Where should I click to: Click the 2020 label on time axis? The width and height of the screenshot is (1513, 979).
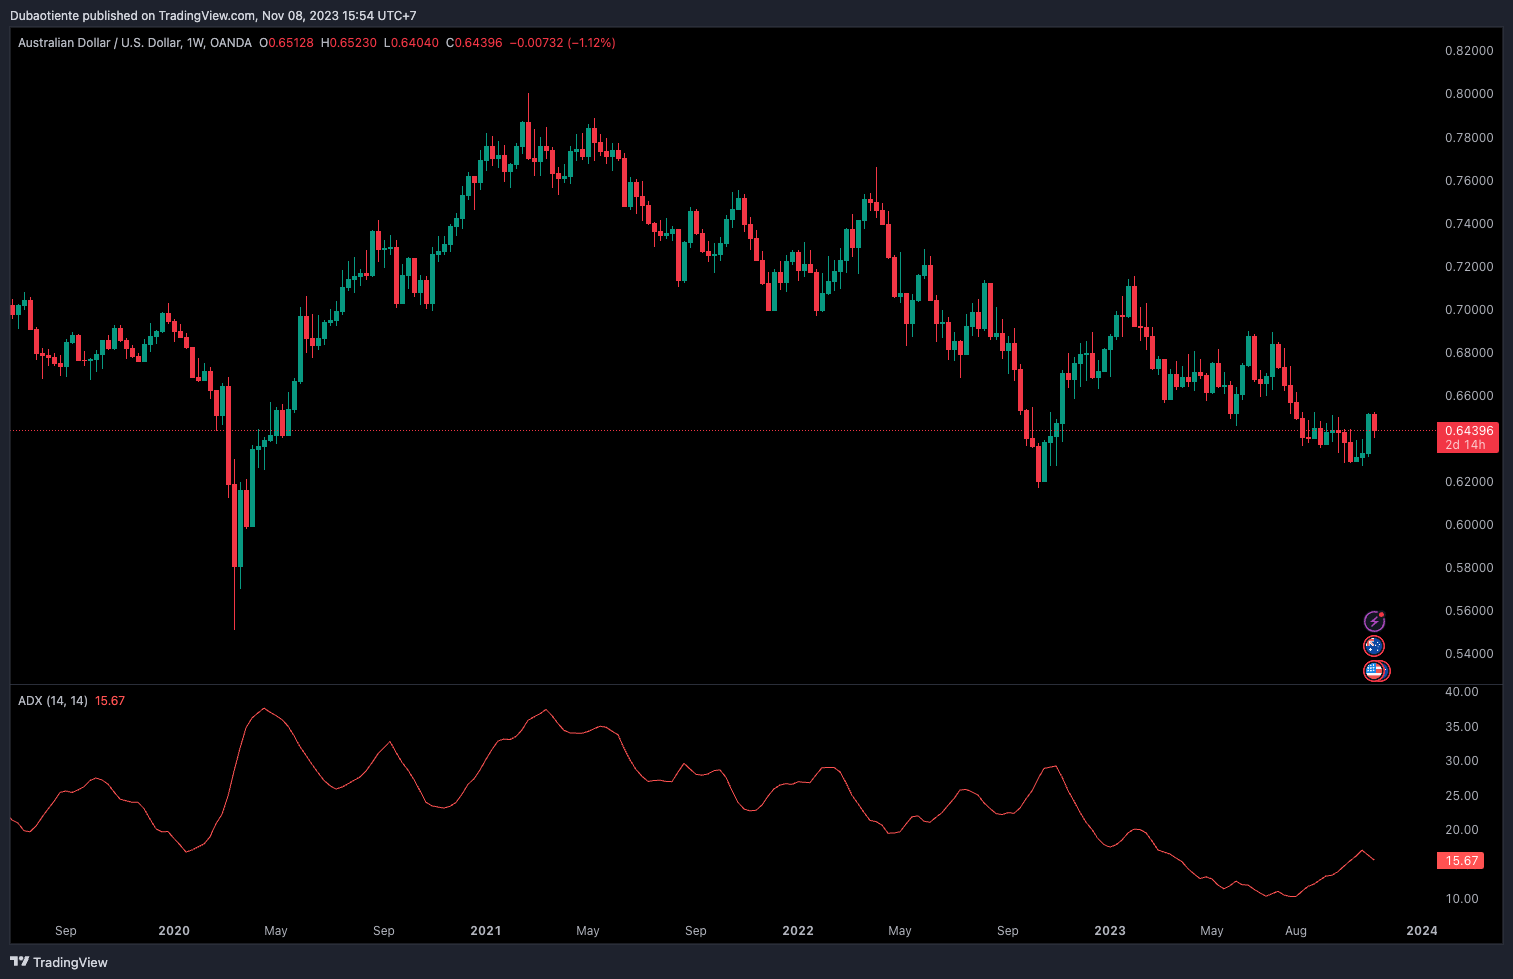(x=174, y=931)
